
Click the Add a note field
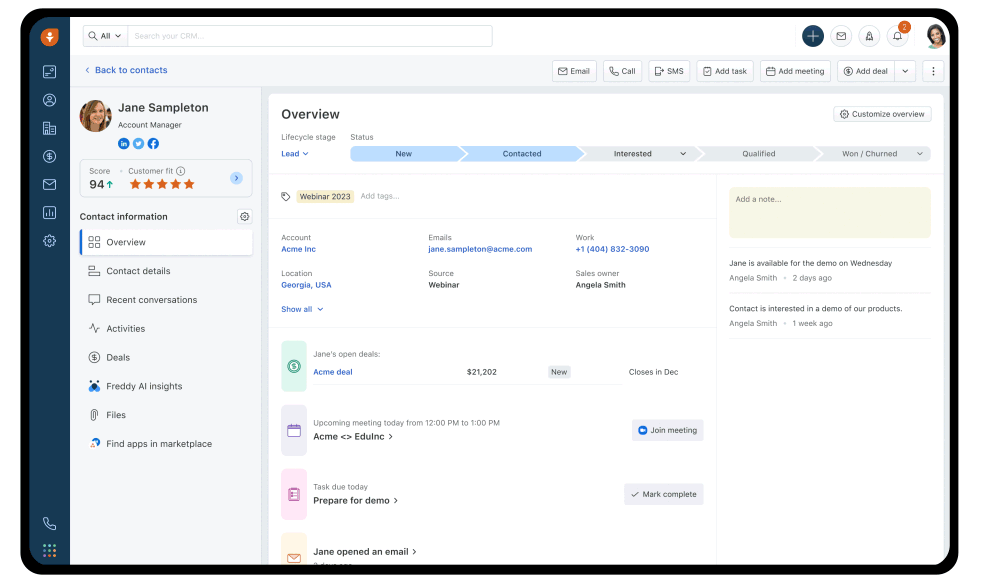[829, 212]
